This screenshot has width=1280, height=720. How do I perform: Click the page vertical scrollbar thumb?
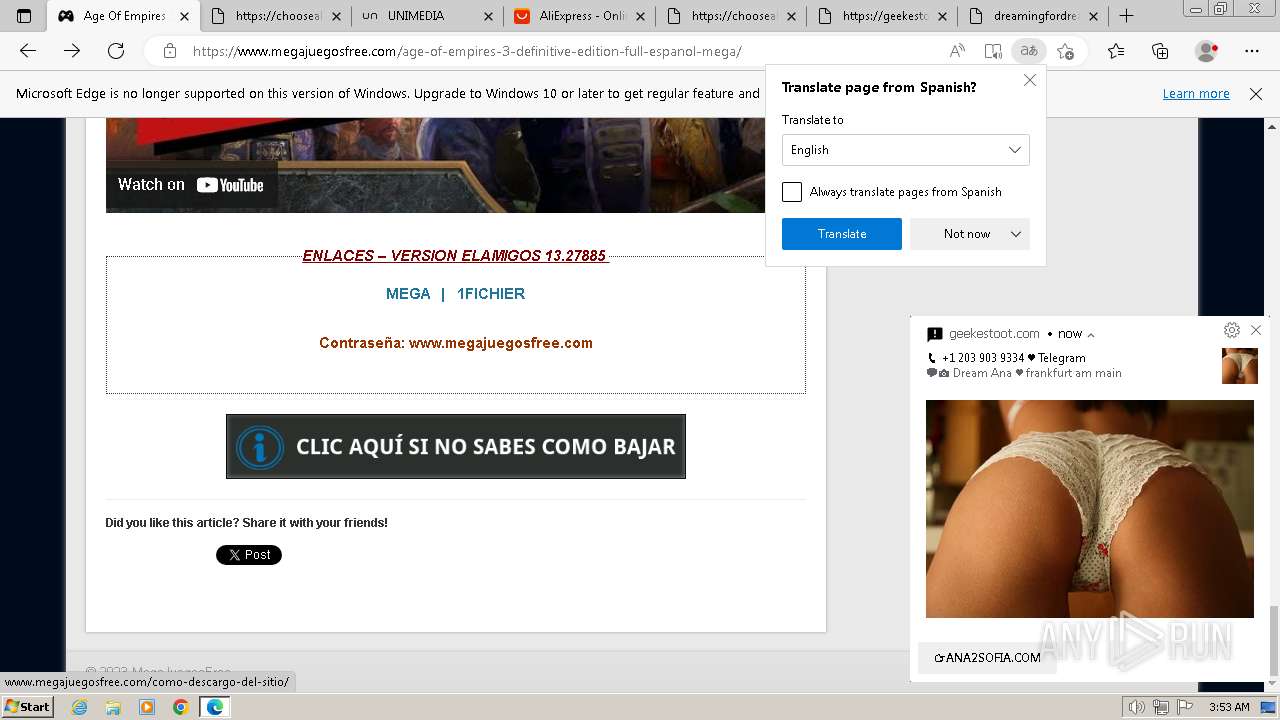(x=1272, y=640)
